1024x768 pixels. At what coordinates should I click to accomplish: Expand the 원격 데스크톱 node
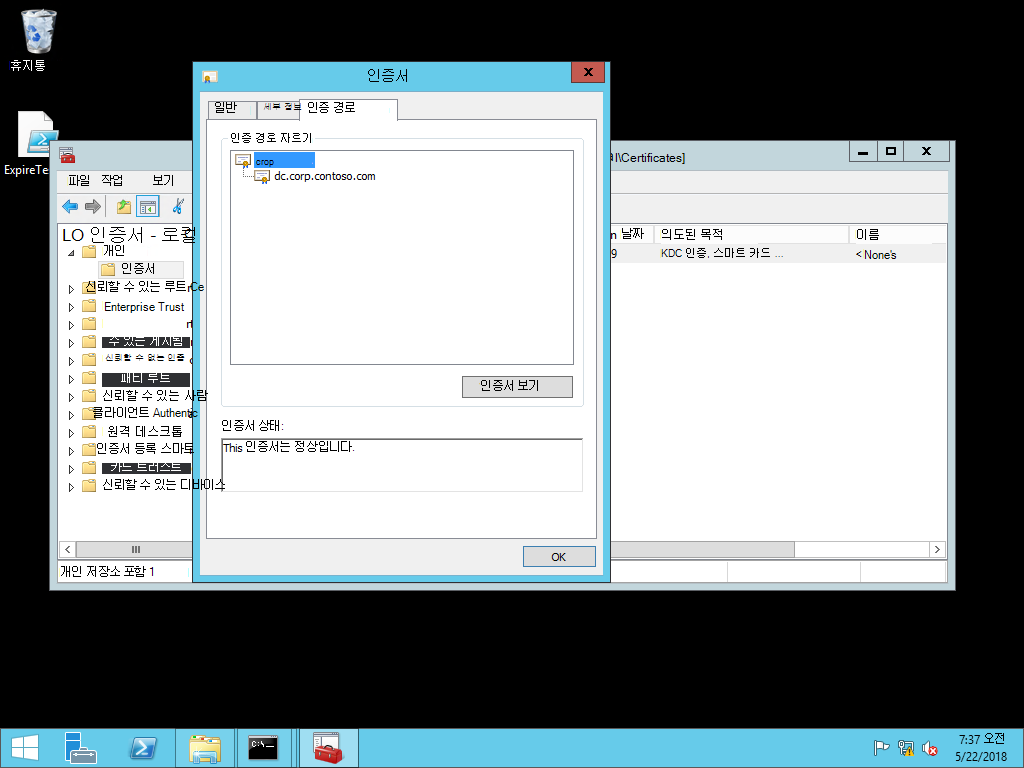pos(71,432)
